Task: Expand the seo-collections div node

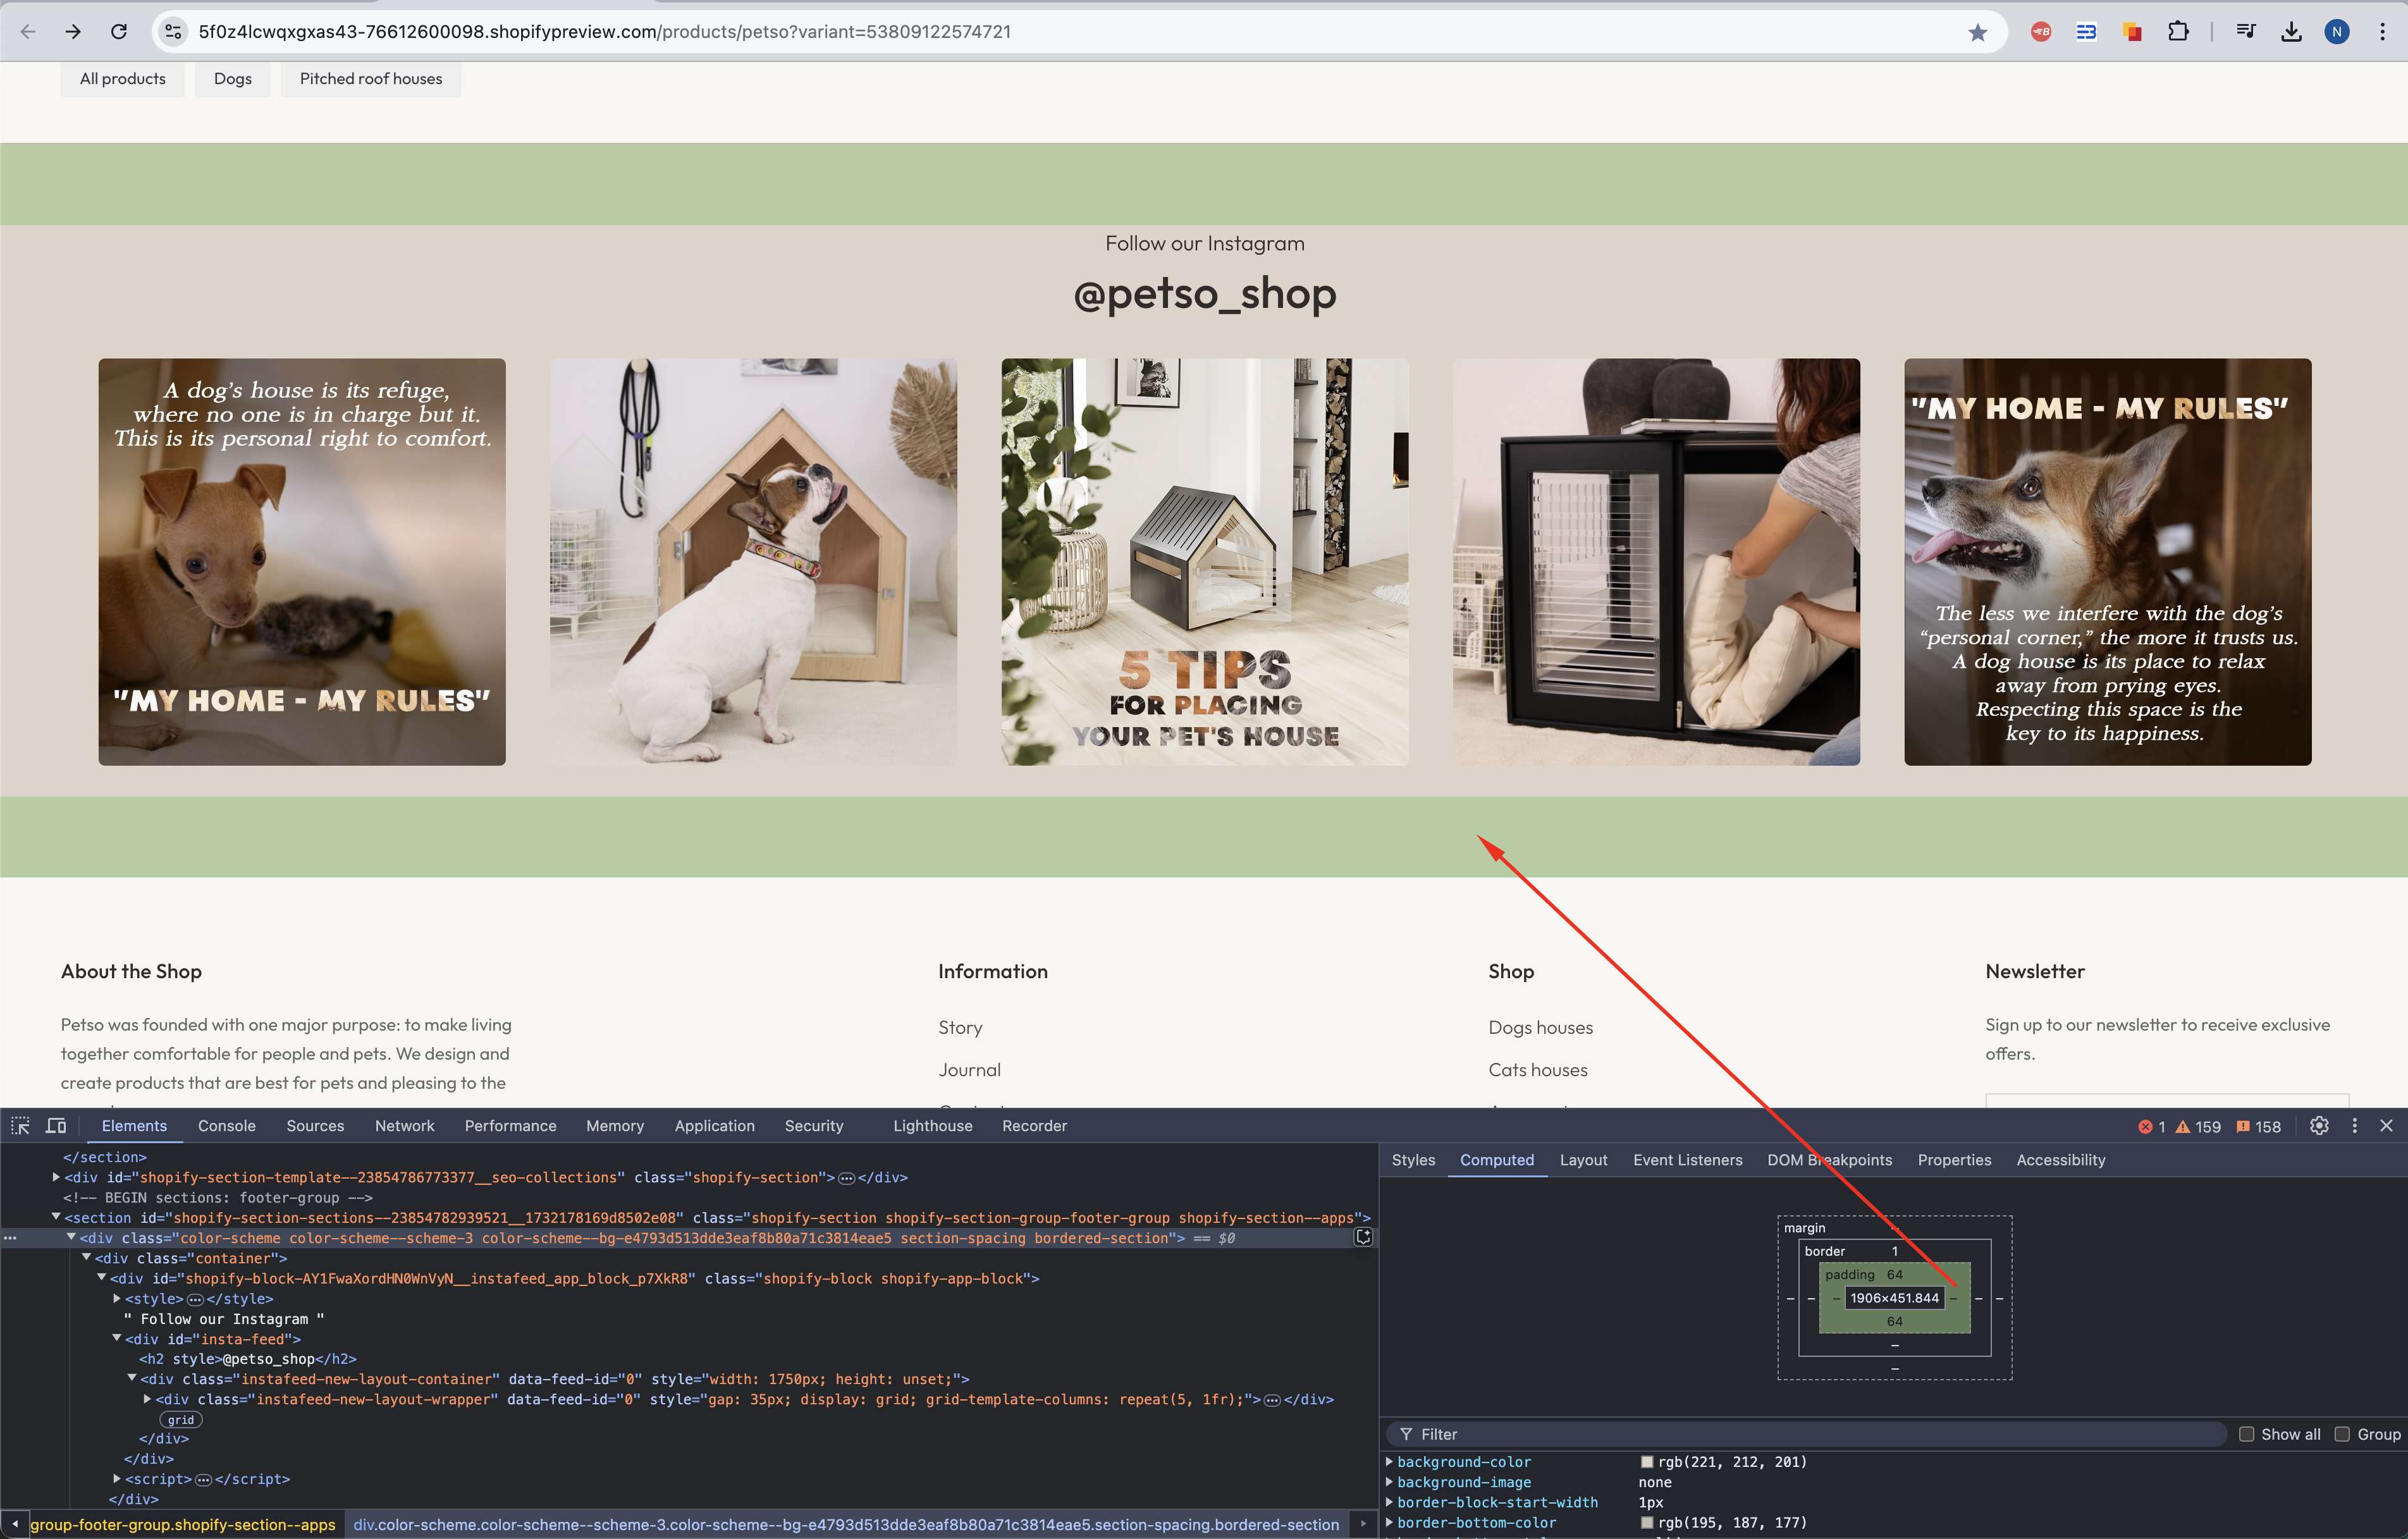Action: pyautogui.click(x=56, y=1177)
